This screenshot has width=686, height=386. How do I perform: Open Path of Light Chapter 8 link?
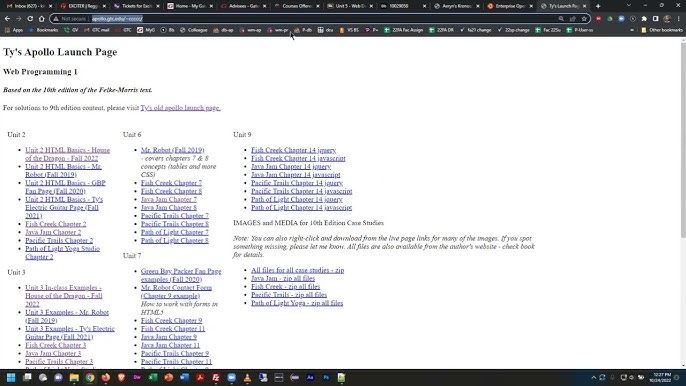tap(175, 240)
